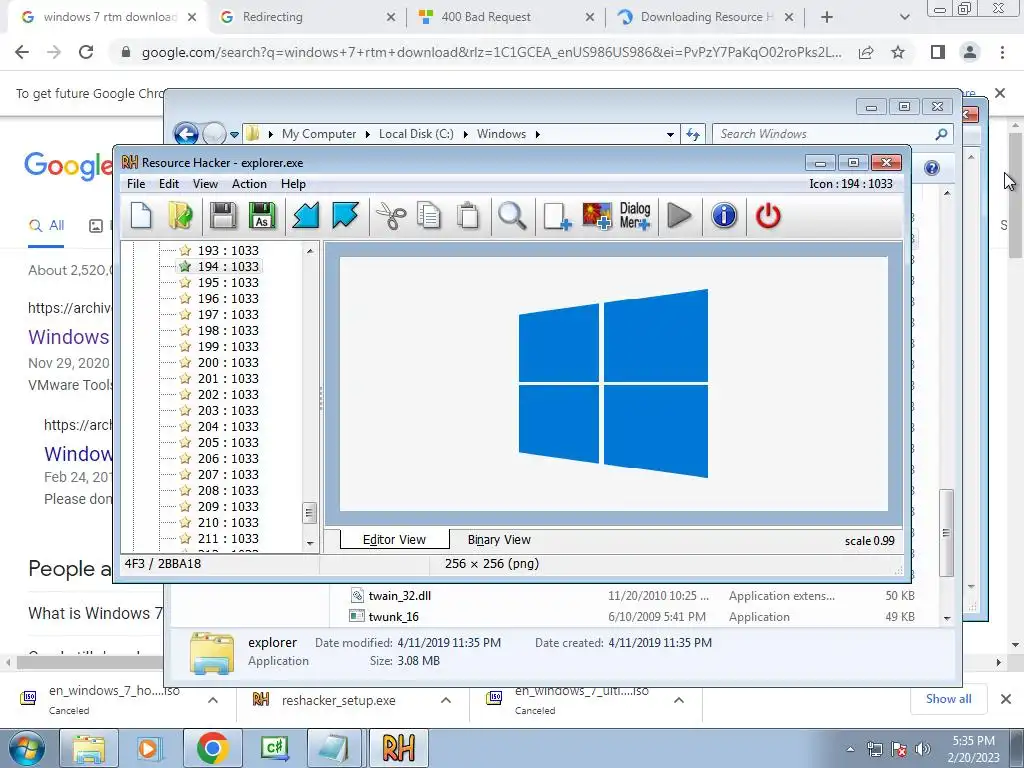Select icon resource 195 : 1033
This screenshot has width=1024, height=768.
228,283
